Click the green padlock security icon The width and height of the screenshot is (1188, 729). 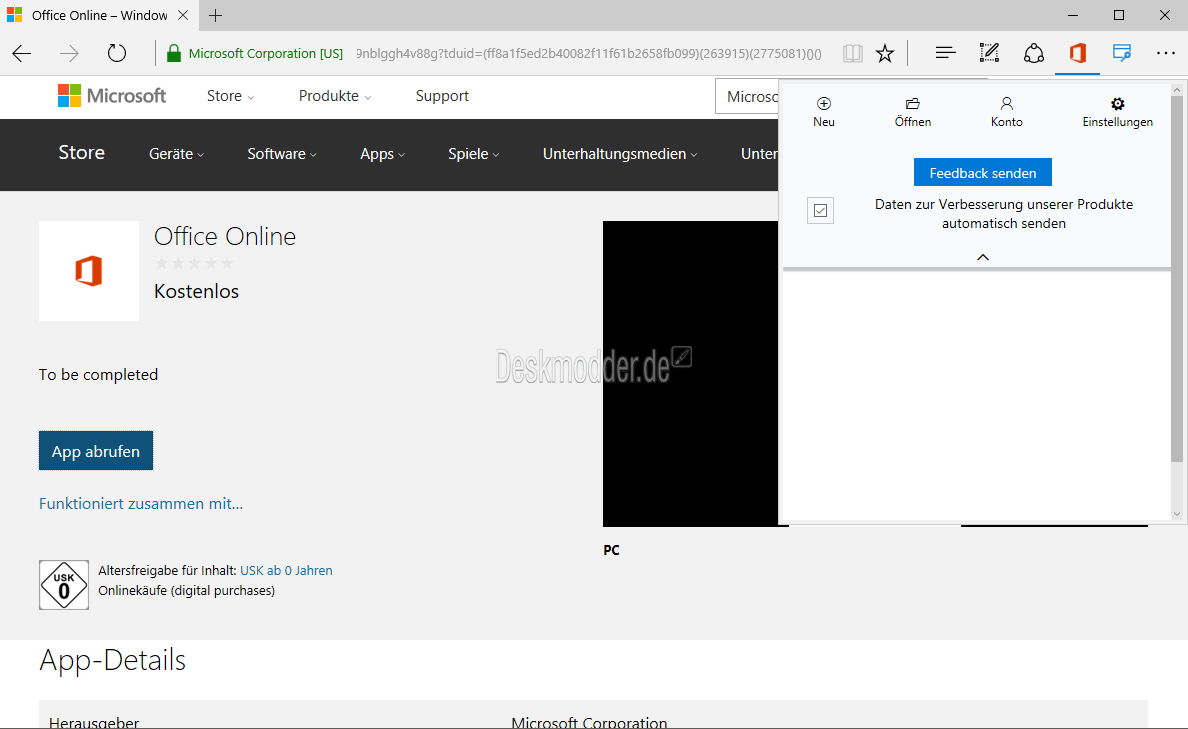(174, 53)
